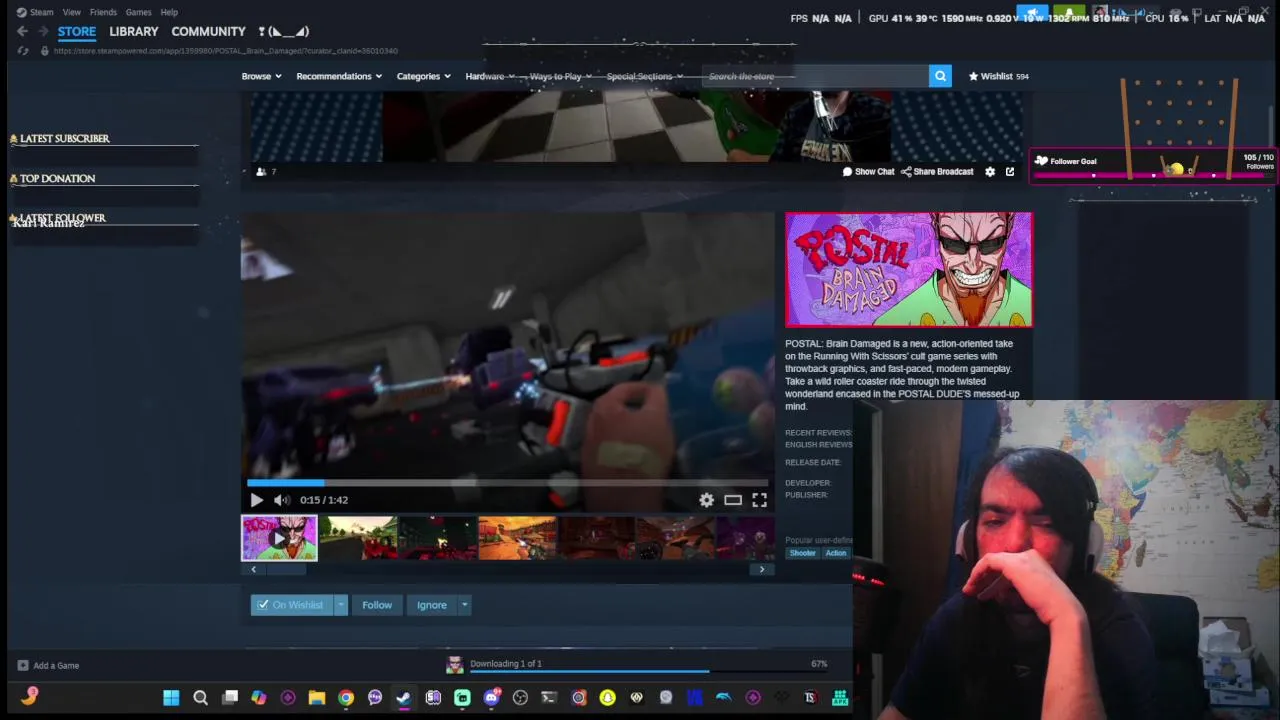The width and height of the screenshot is (1280, 720).
Task: Expand Hardware menu
Action: [x=490, y=76]
